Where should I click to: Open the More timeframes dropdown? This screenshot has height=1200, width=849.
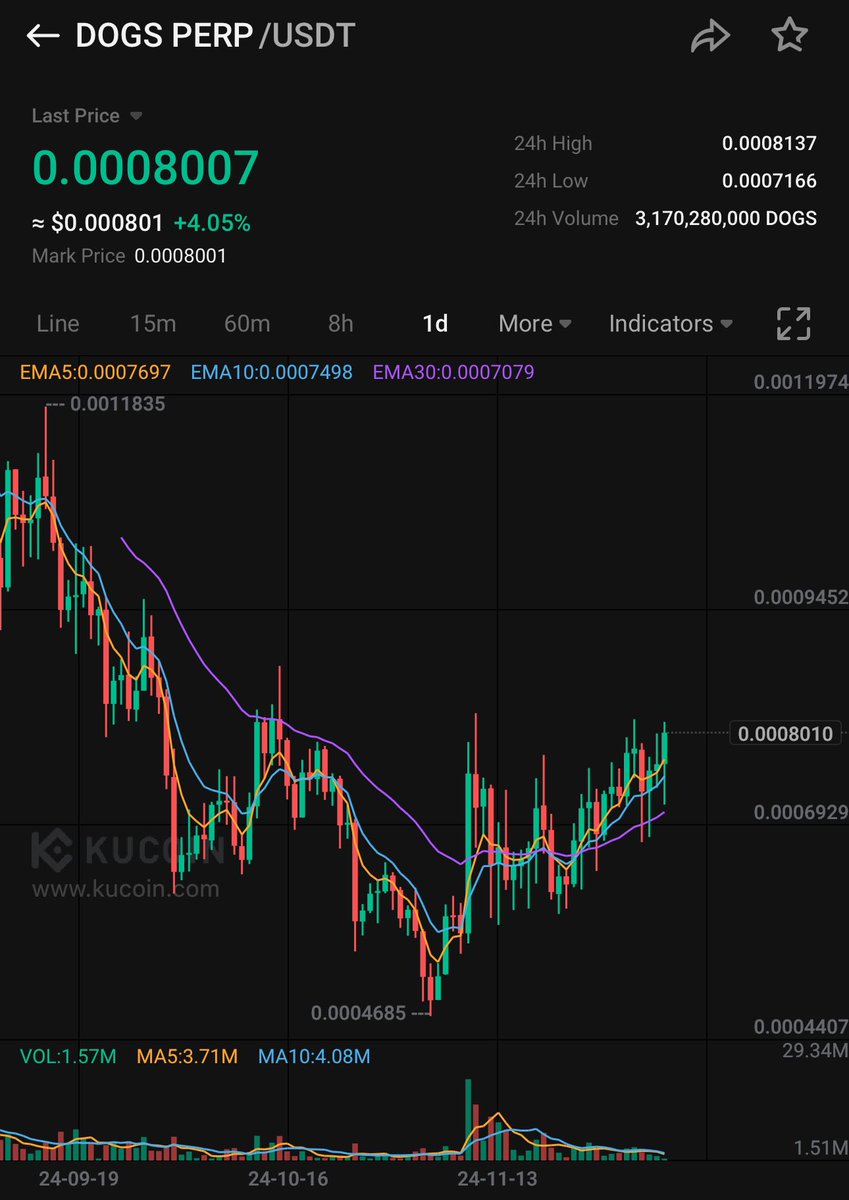pyautogui.click(x=535, y=324)
